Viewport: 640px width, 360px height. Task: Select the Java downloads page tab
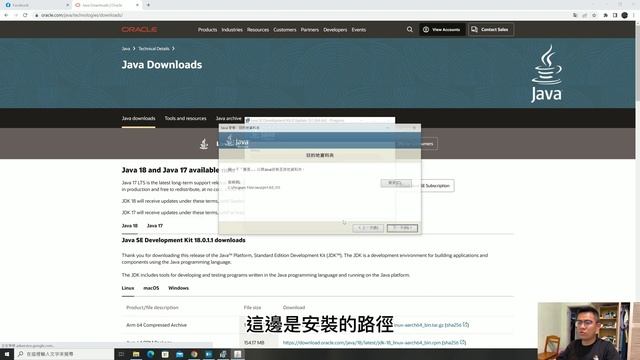(x=138, y=118)
